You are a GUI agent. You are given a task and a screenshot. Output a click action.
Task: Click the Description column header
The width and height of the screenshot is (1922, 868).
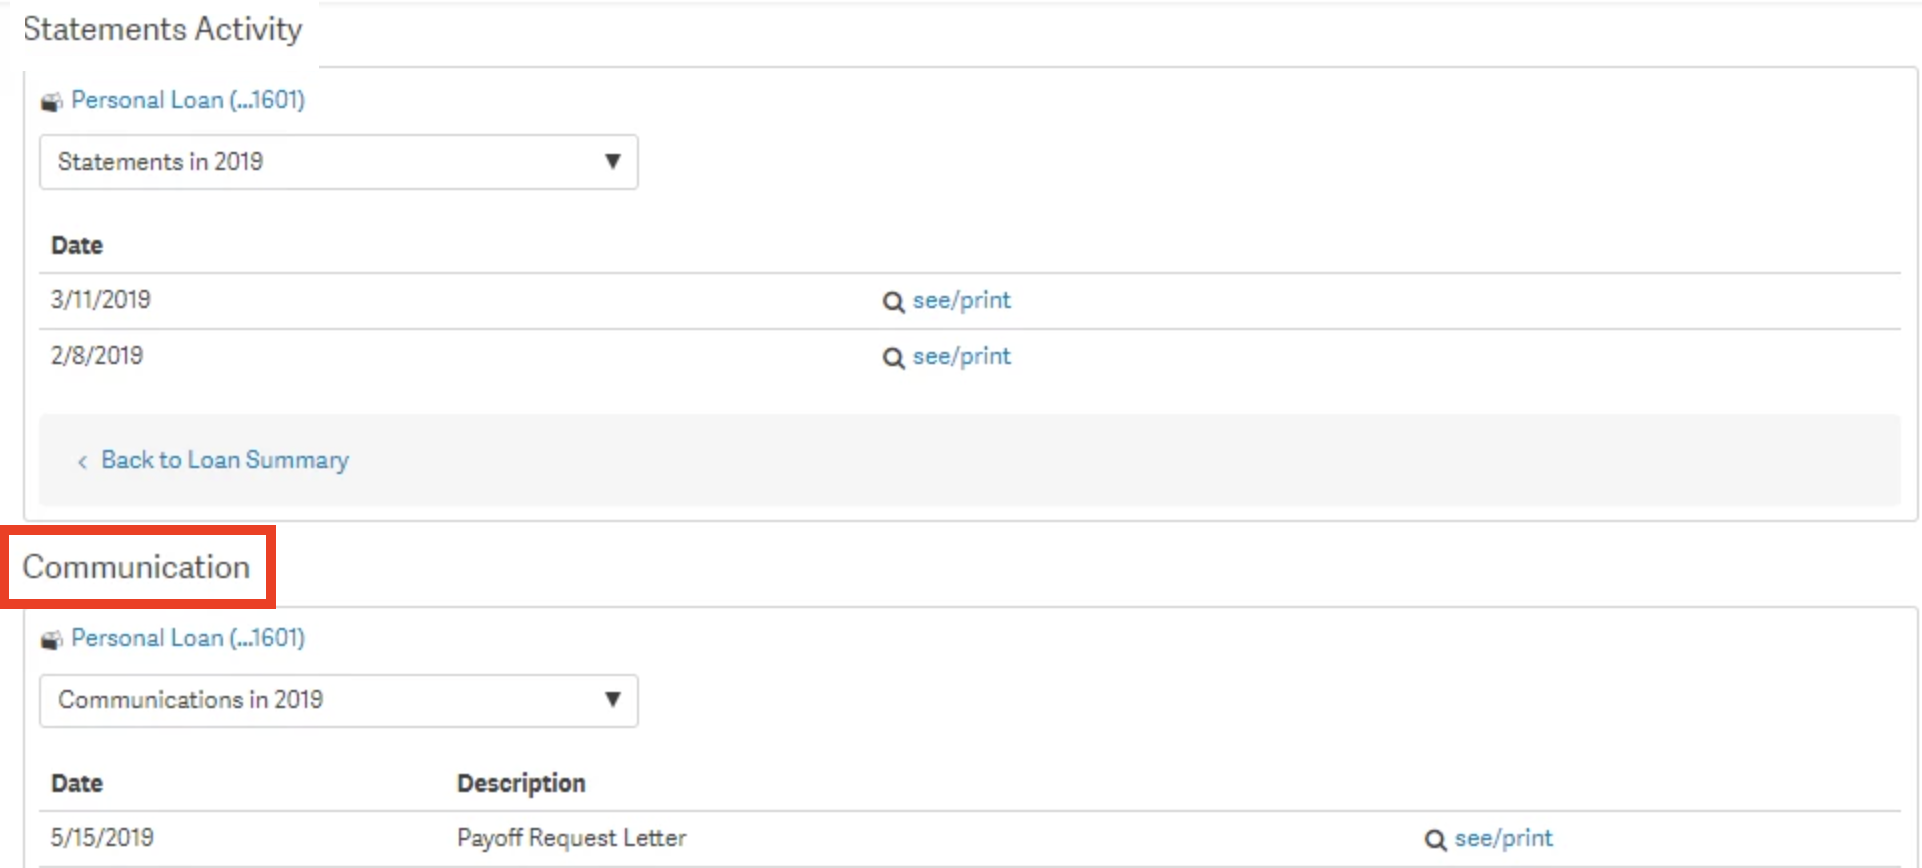521,783
